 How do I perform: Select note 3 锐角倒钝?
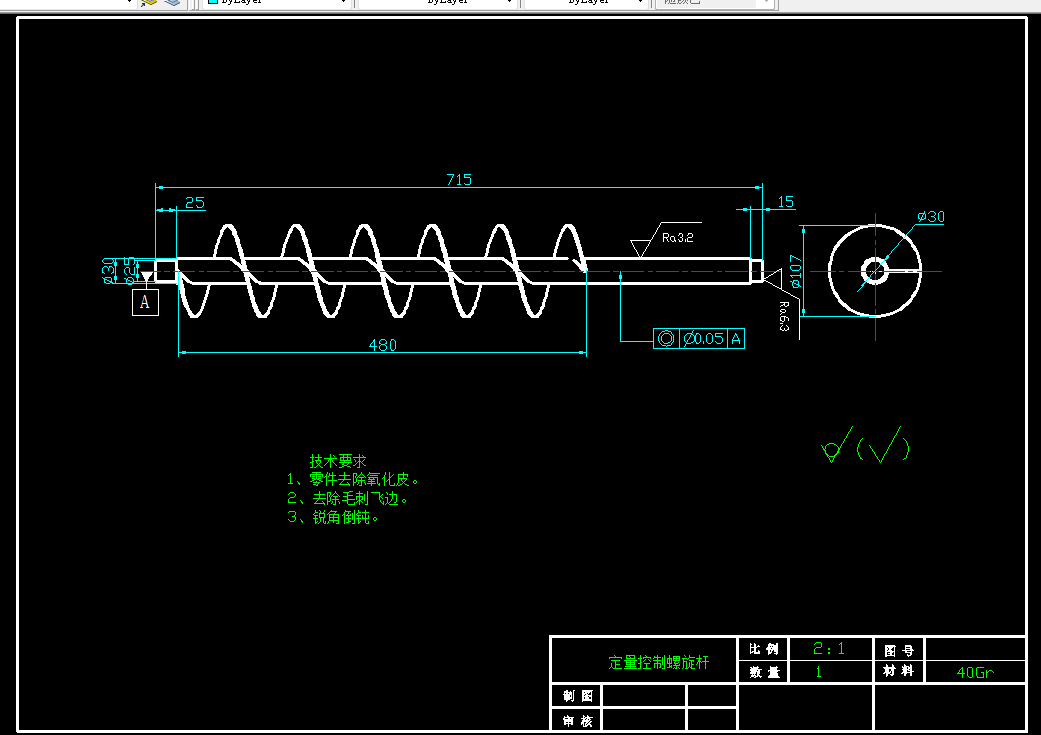click(333, 517)
